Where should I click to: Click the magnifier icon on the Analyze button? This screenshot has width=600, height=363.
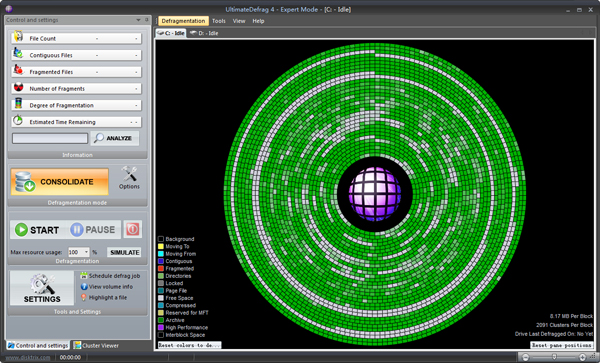(x=99, y=138)
